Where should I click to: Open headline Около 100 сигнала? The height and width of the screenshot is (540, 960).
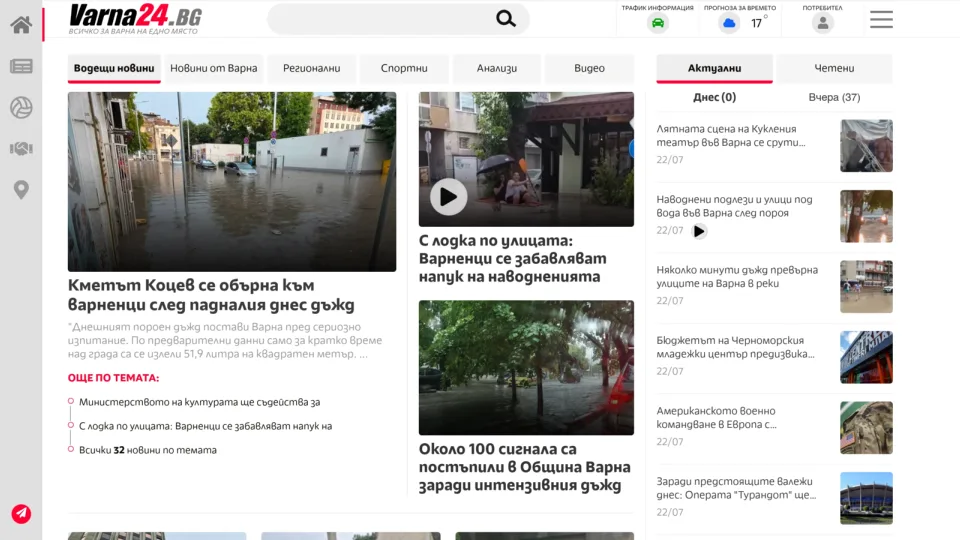(x=525, y=467)
